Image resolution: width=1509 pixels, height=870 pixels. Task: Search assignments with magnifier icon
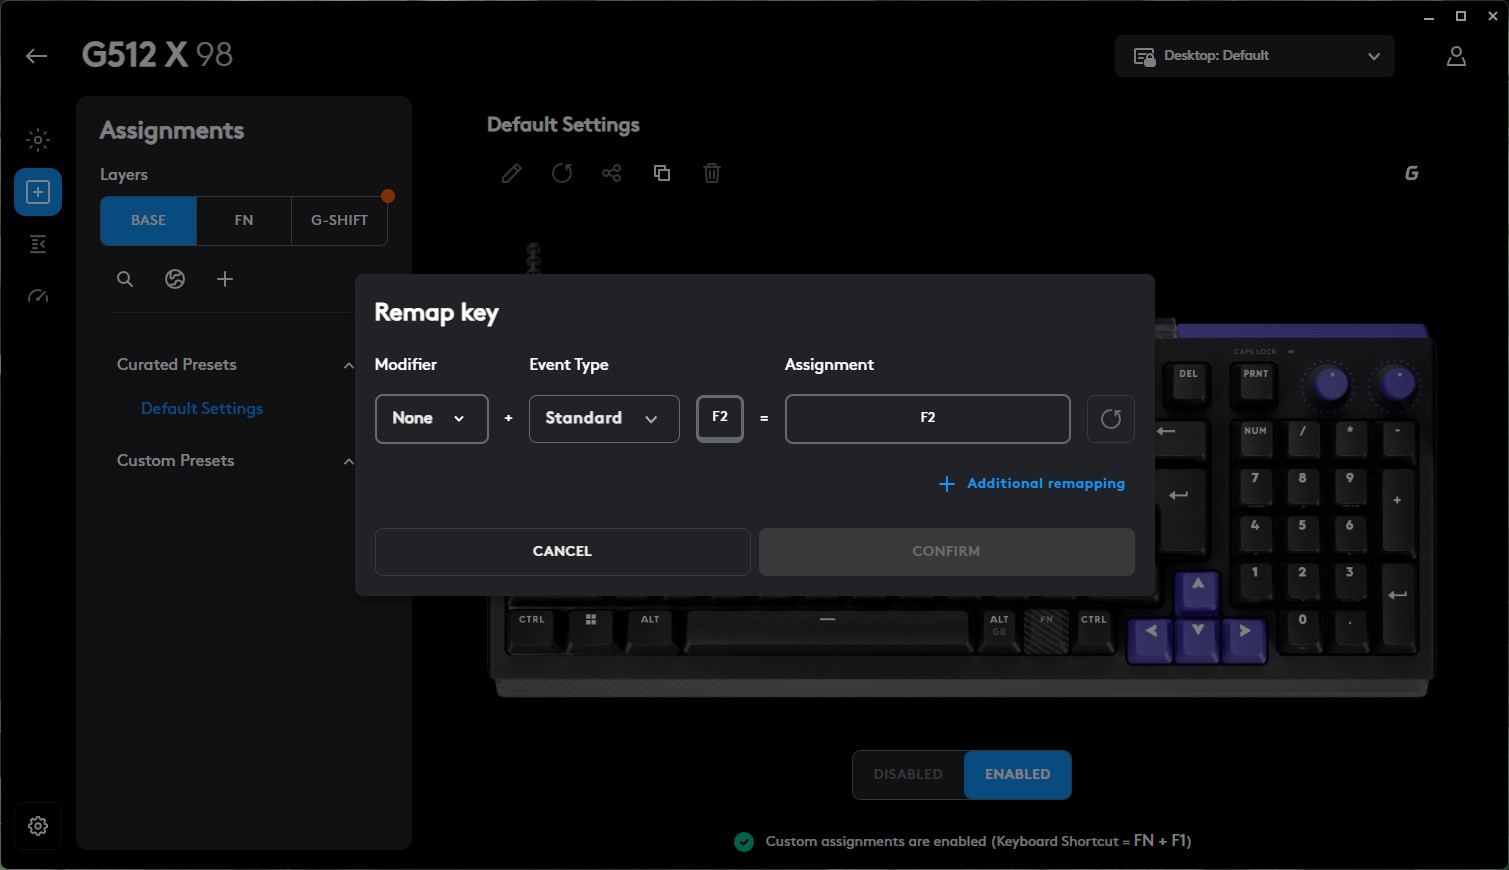(125, 279)
